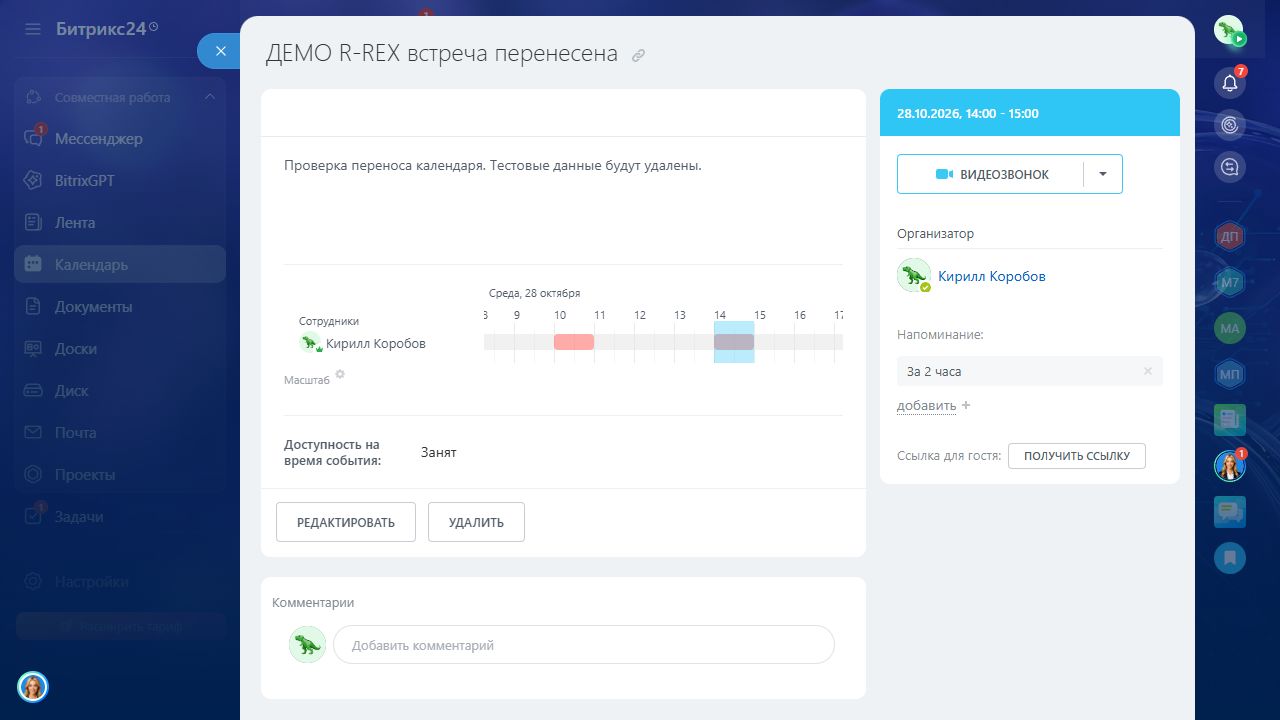Open the hamburger menu beside Битрикс24
This screenshot has height=720, width=1280.
coord(33,29)
